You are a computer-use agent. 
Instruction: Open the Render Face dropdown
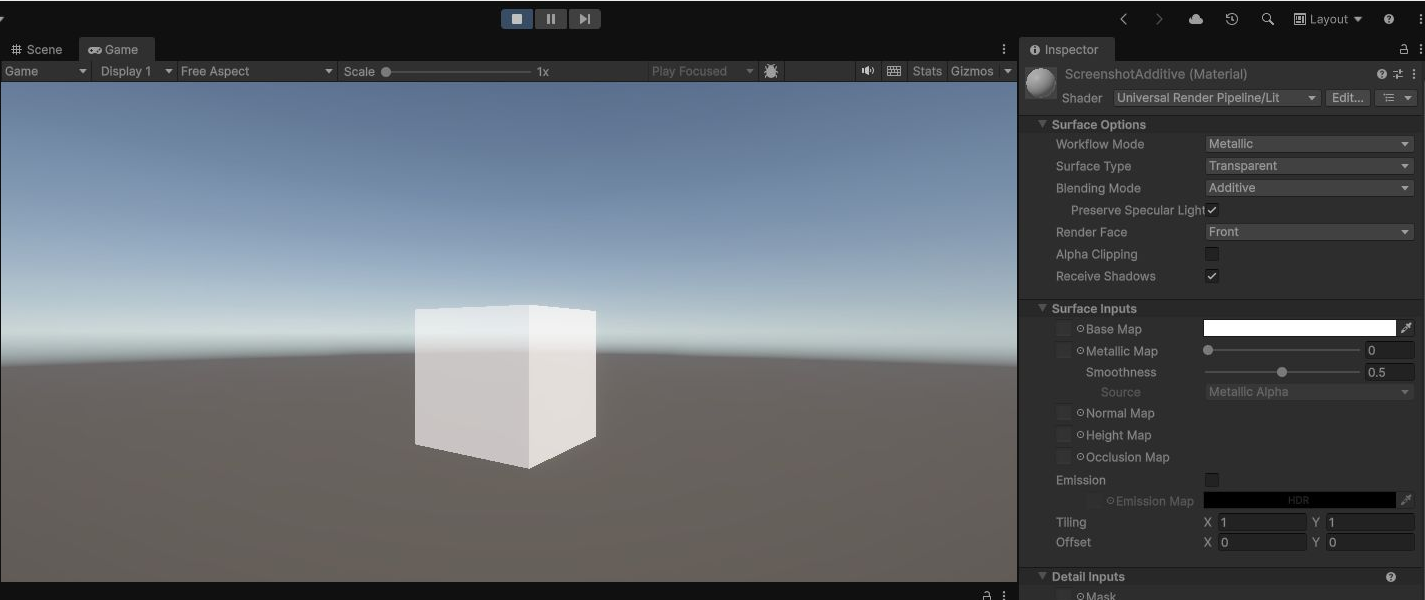(1309, 232)
